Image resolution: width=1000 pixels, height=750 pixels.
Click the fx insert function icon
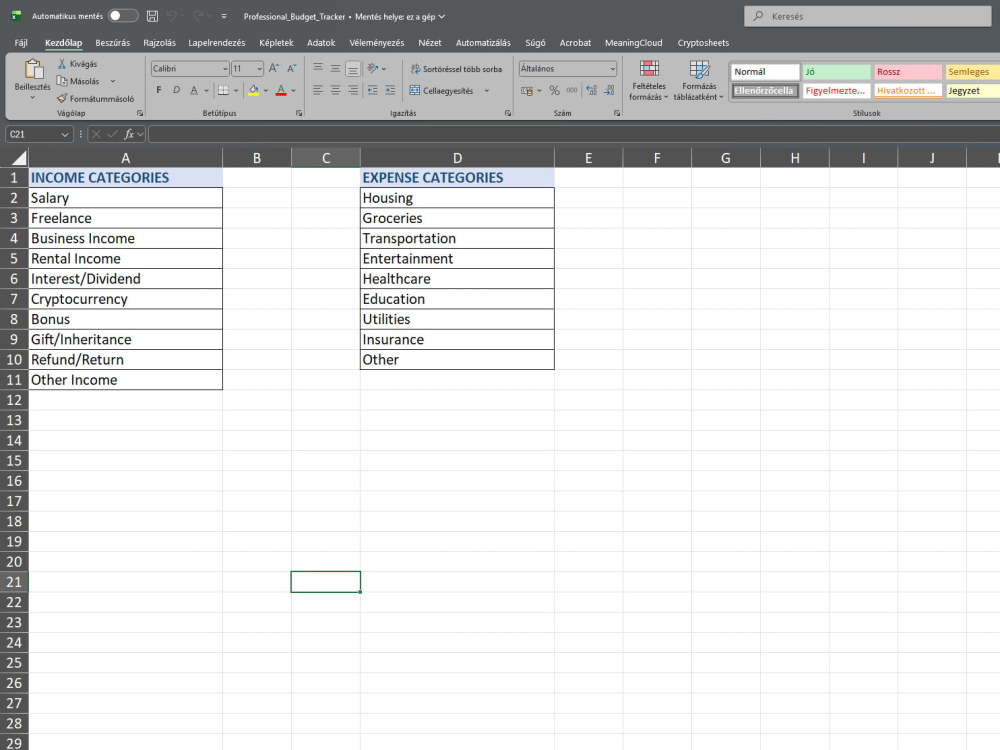point(129,134)
